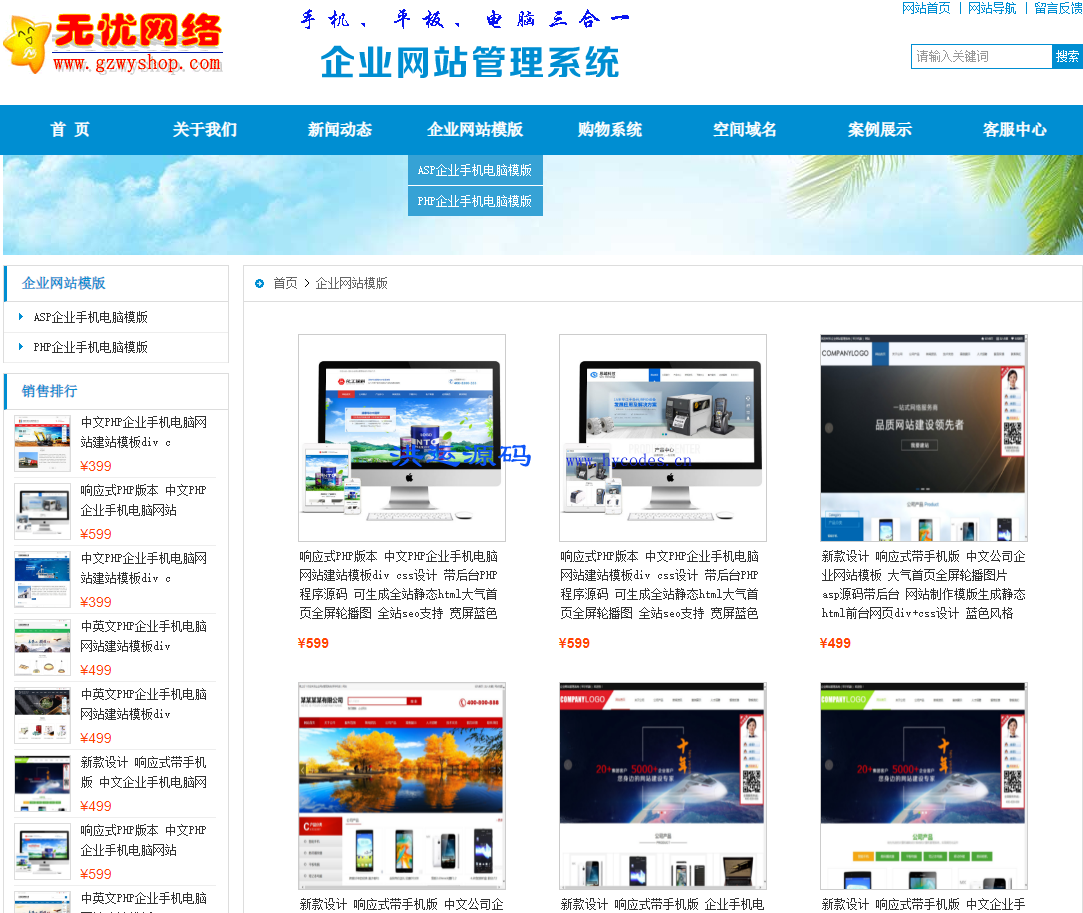Open third product image 品质网站建设领先者
Screen dimensions: 1083x913
(x=924, y=438)
